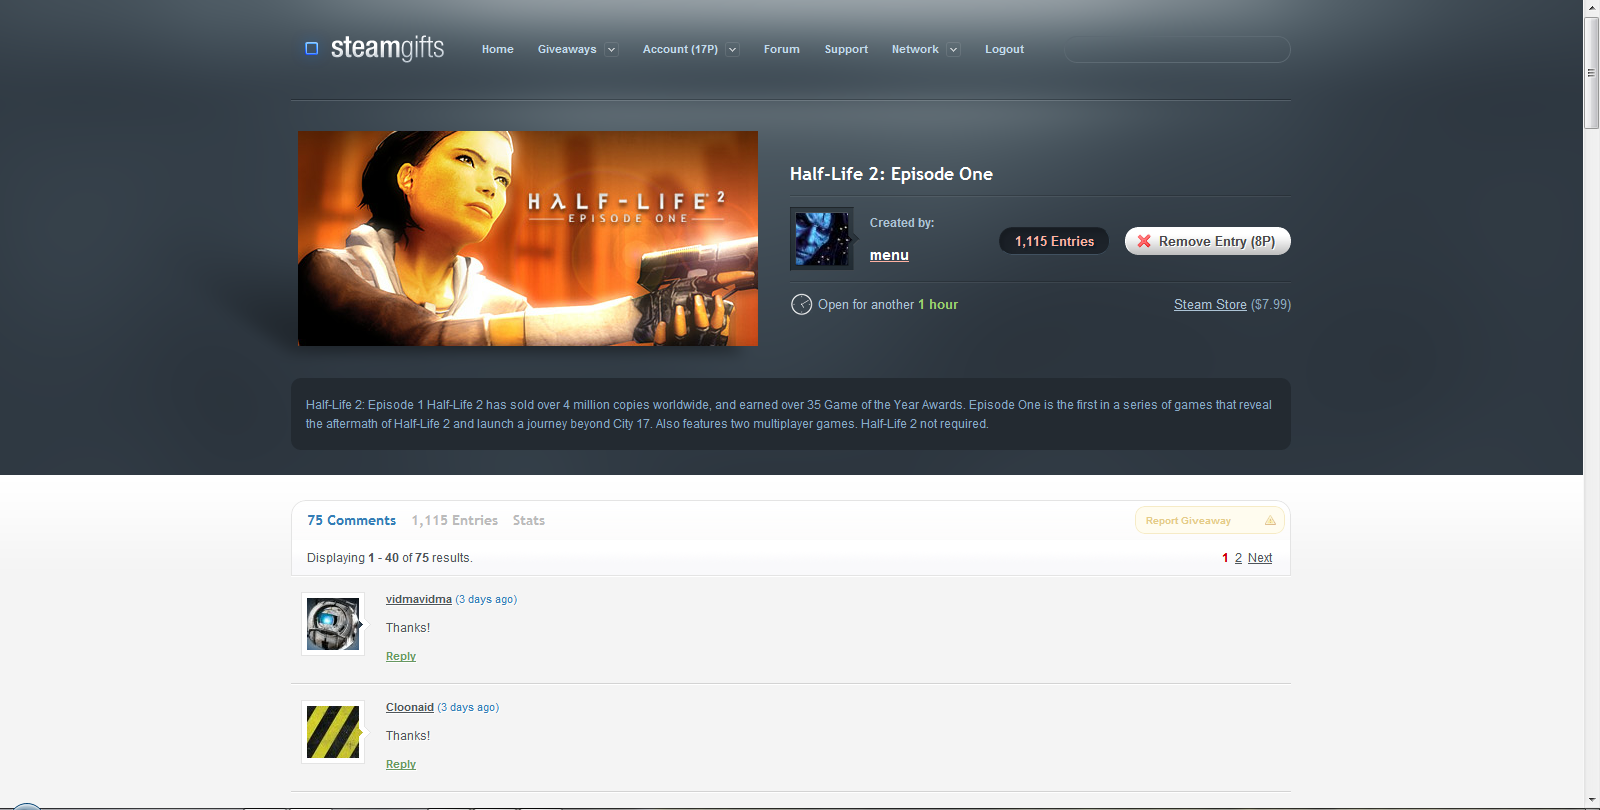Go to the Home page
The image size is (1600, 810).
coord(497,49)
